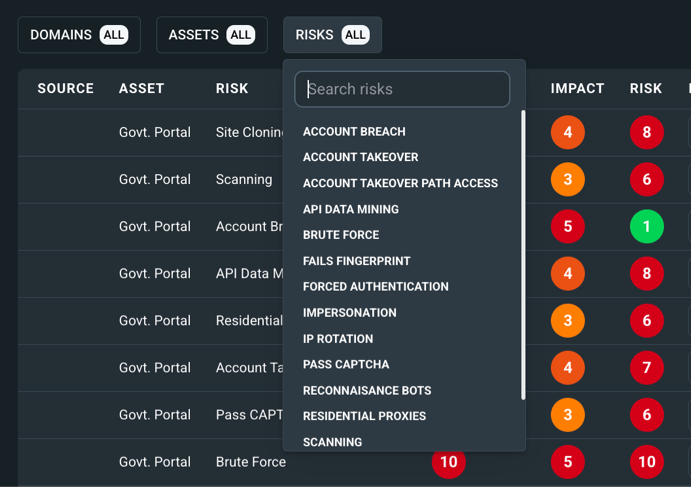Open the ASSETS filter dropdown
The height and width of the screenshot is (487, 691).
tap(212, 35)
